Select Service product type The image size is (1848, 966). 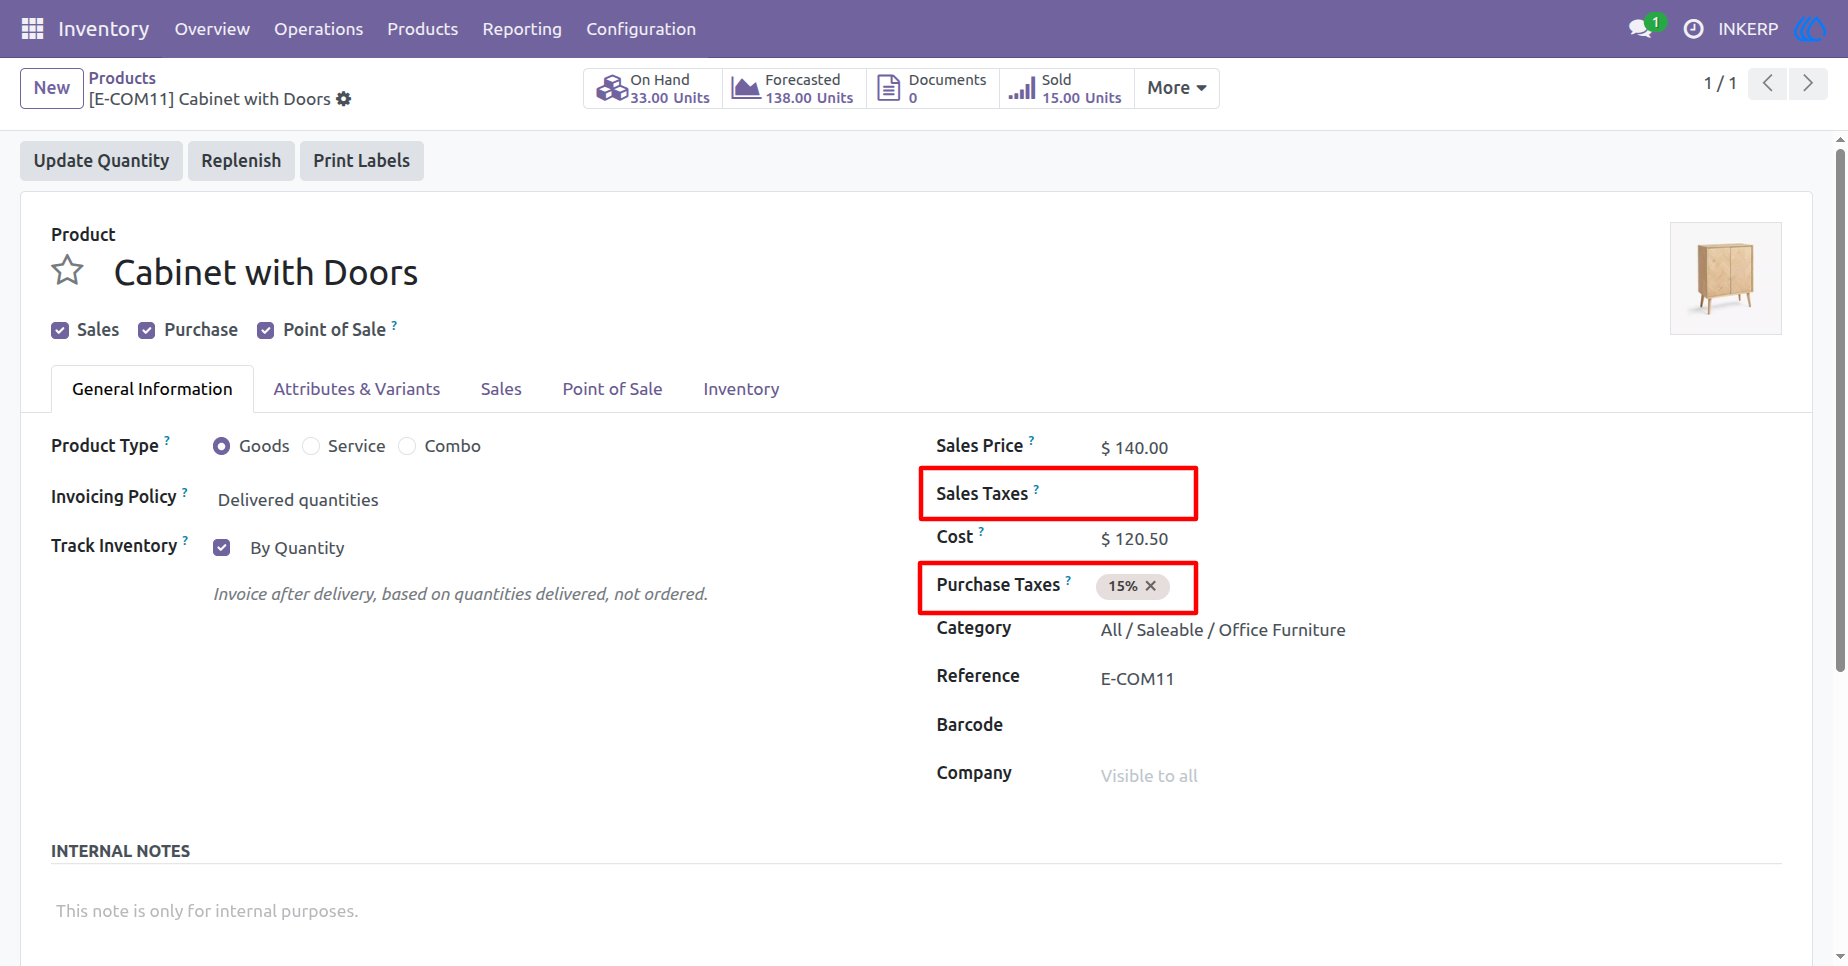[312, 446]
